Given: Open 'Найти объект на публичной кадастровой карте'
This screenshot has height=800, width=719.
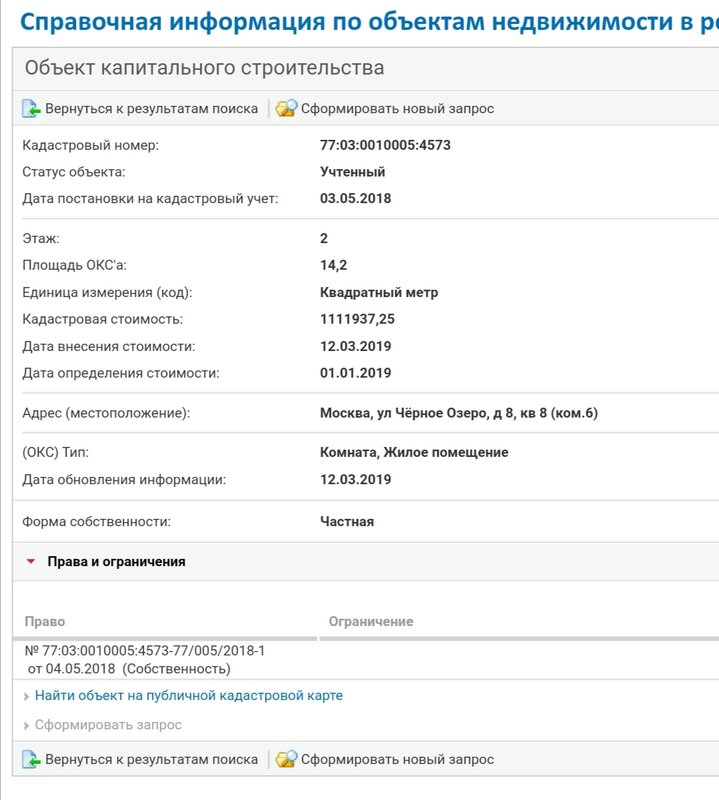Looking at the screenshot, I should click(189, 695).
